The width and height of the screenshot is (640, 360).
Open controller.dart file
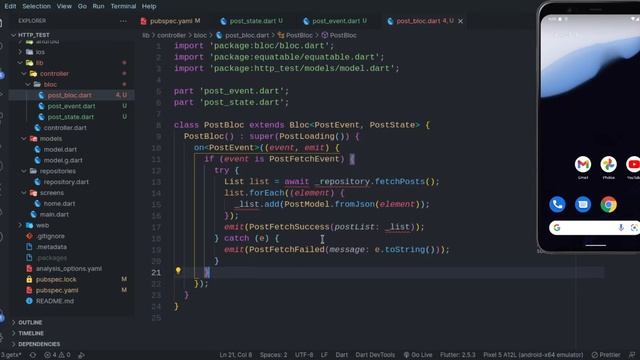pyautogui.click(x=65, y=128)
